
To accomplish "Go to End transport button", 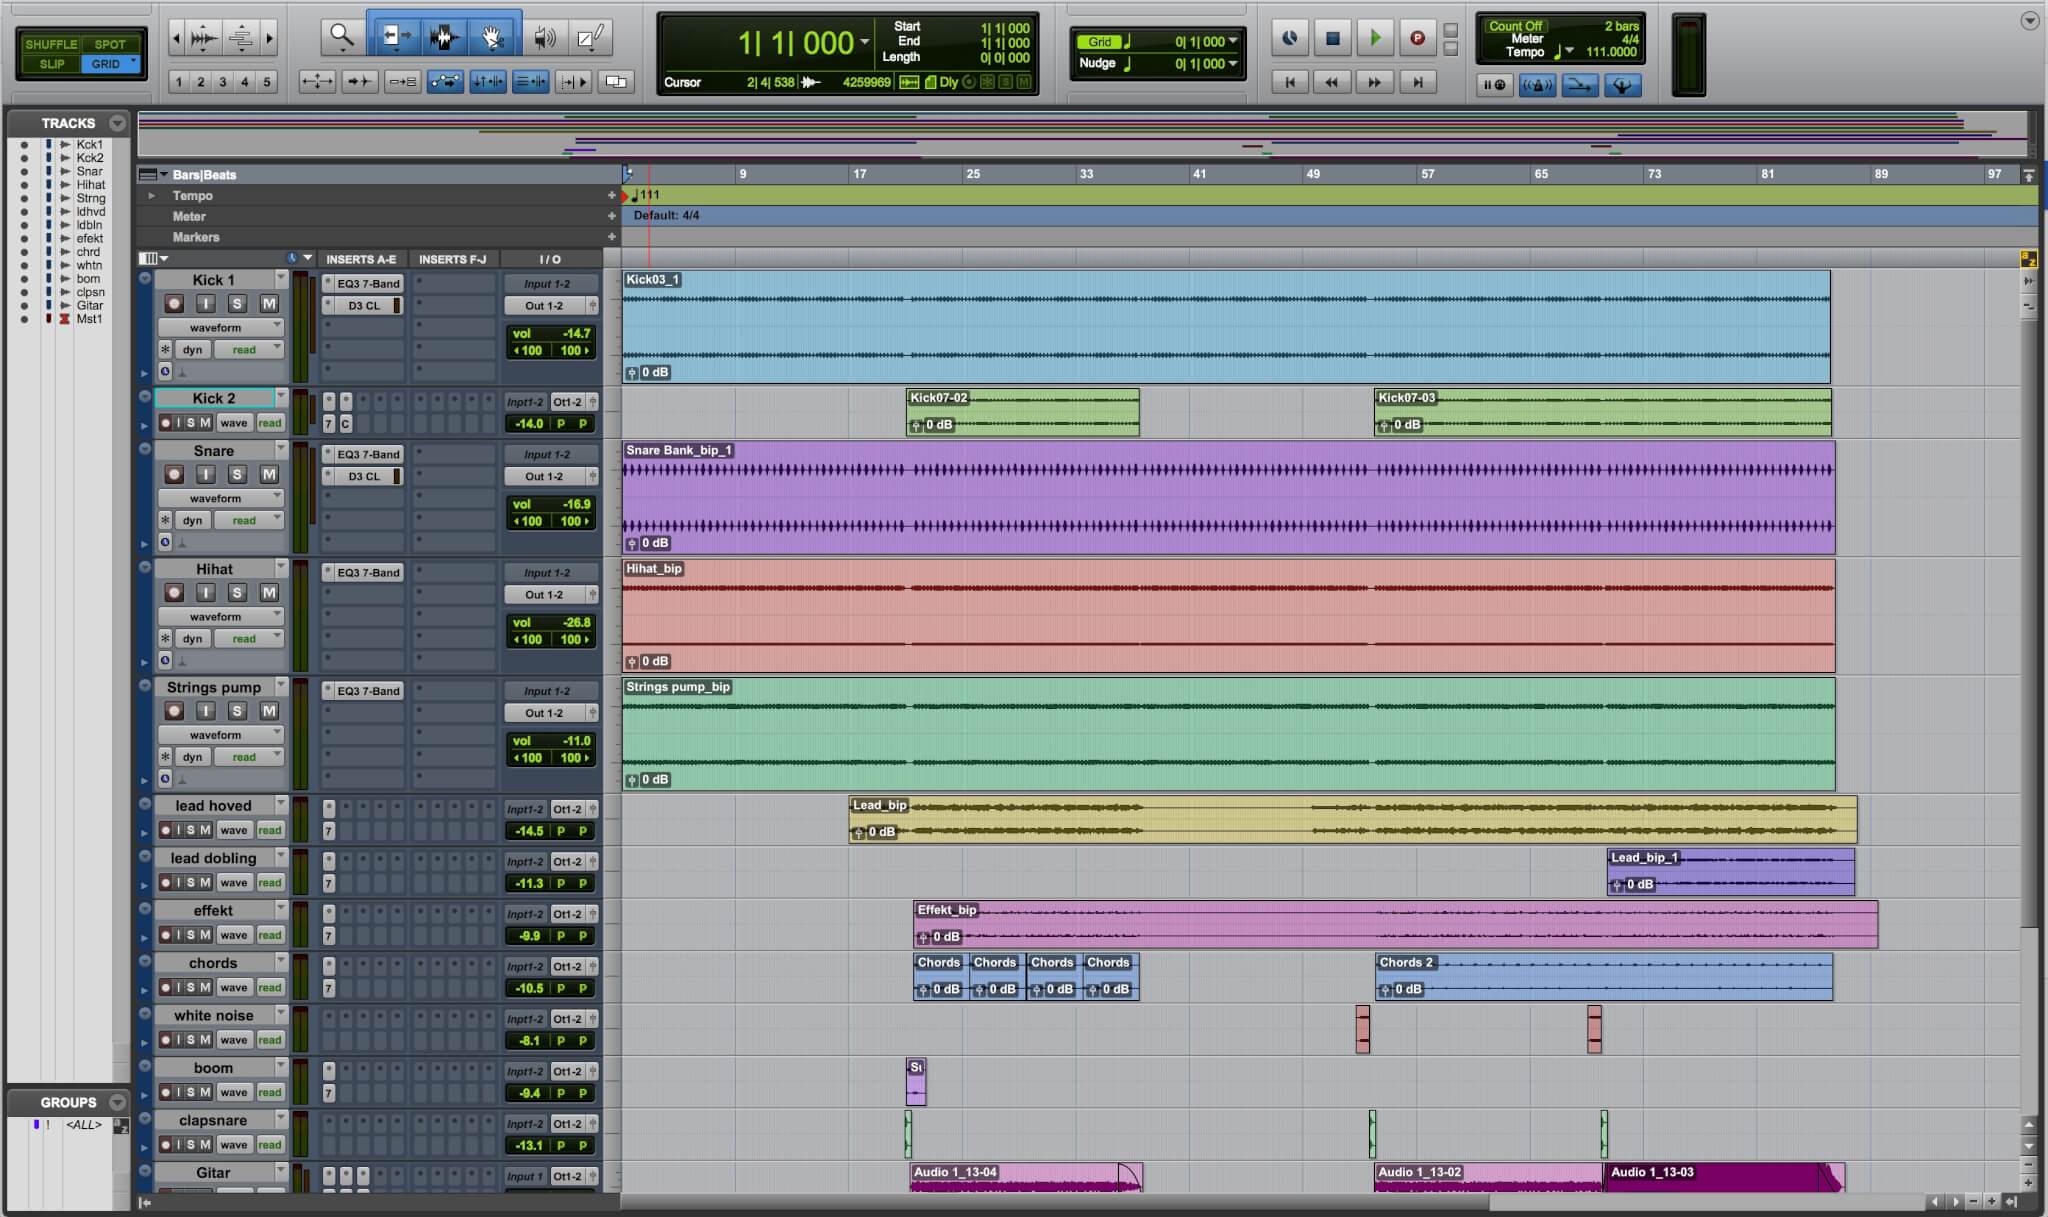I will 1417,82.
